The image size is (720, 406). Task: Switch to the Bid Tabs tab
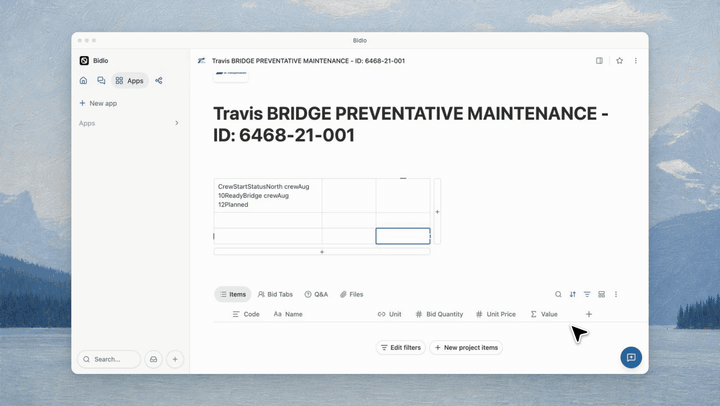(x=275, y=294)
